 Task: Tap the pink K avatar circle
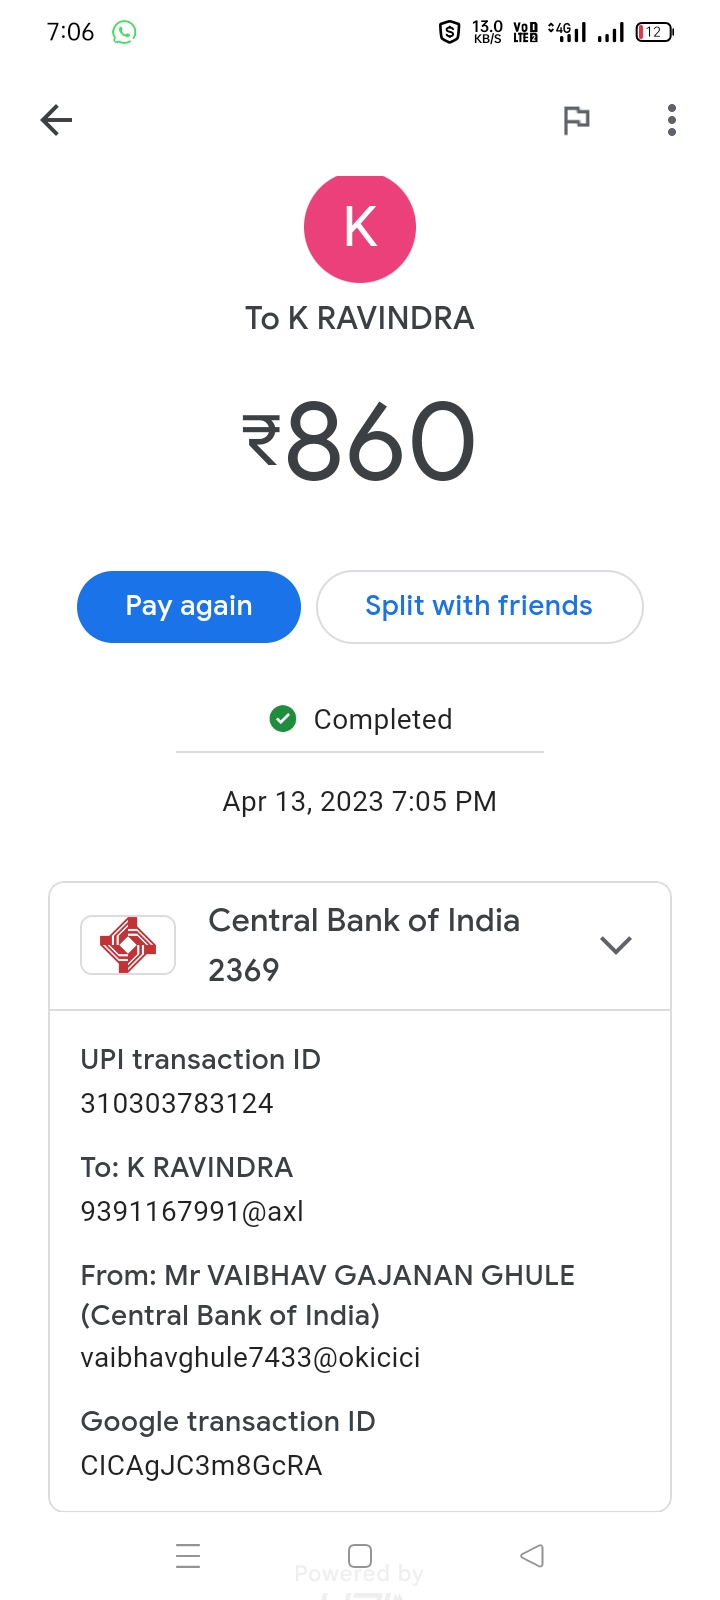point(360,228)
